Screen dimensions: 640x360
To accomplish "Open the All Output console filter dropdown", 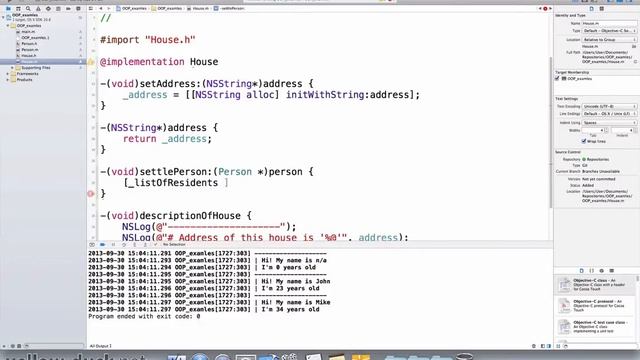I will coord(101,346).
